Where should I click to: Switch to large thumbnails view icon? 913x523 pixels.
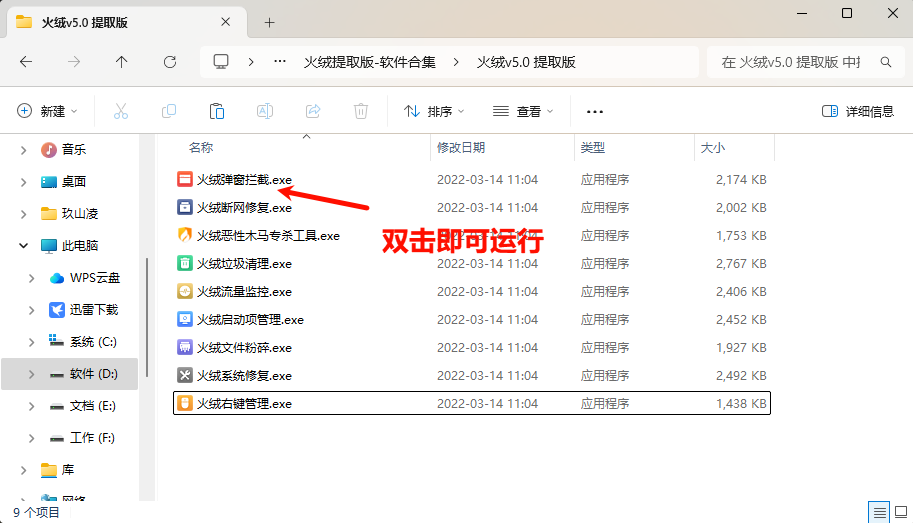(901, 513)
